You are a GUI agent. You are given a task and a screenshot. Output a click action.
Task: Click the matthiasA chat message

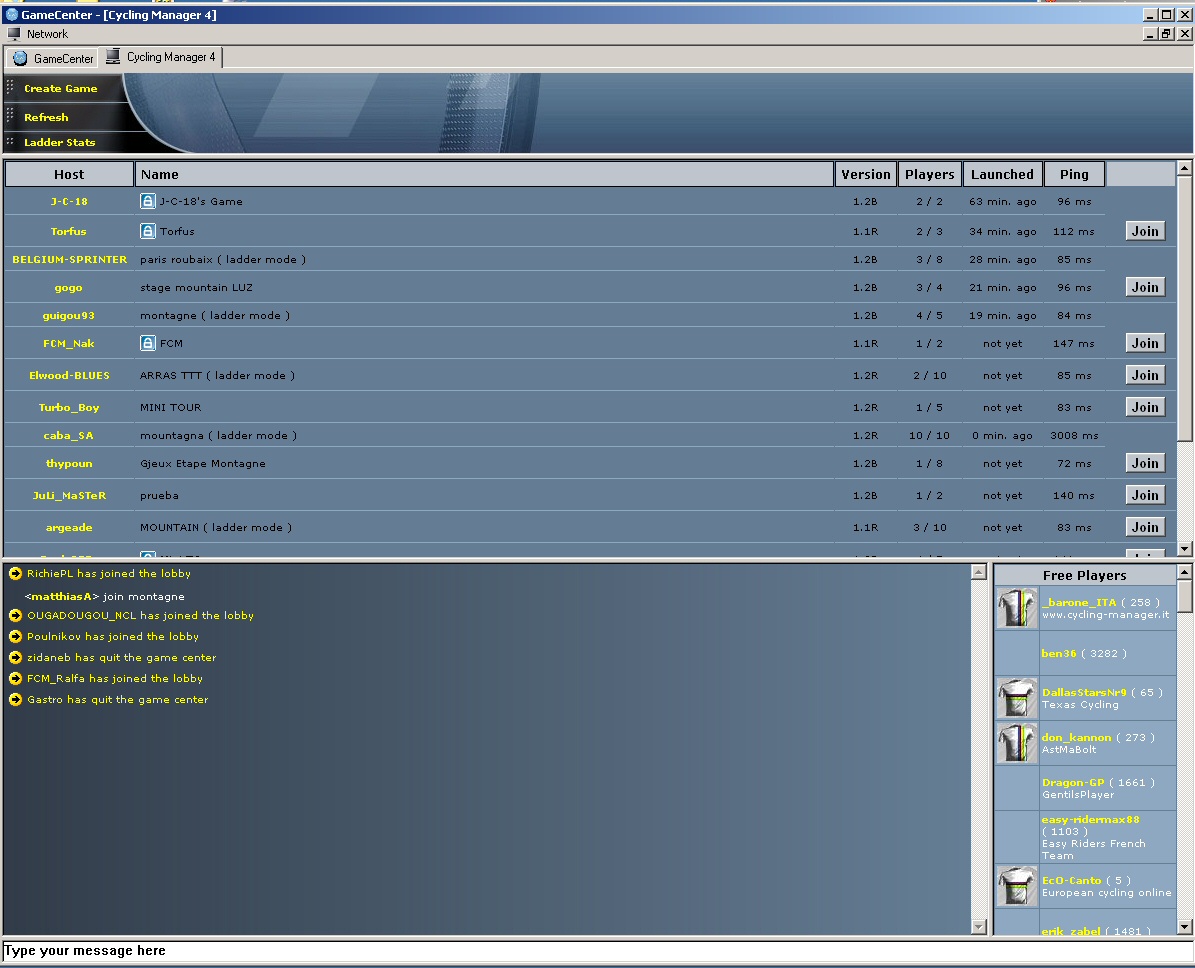(x=104, y=596)
